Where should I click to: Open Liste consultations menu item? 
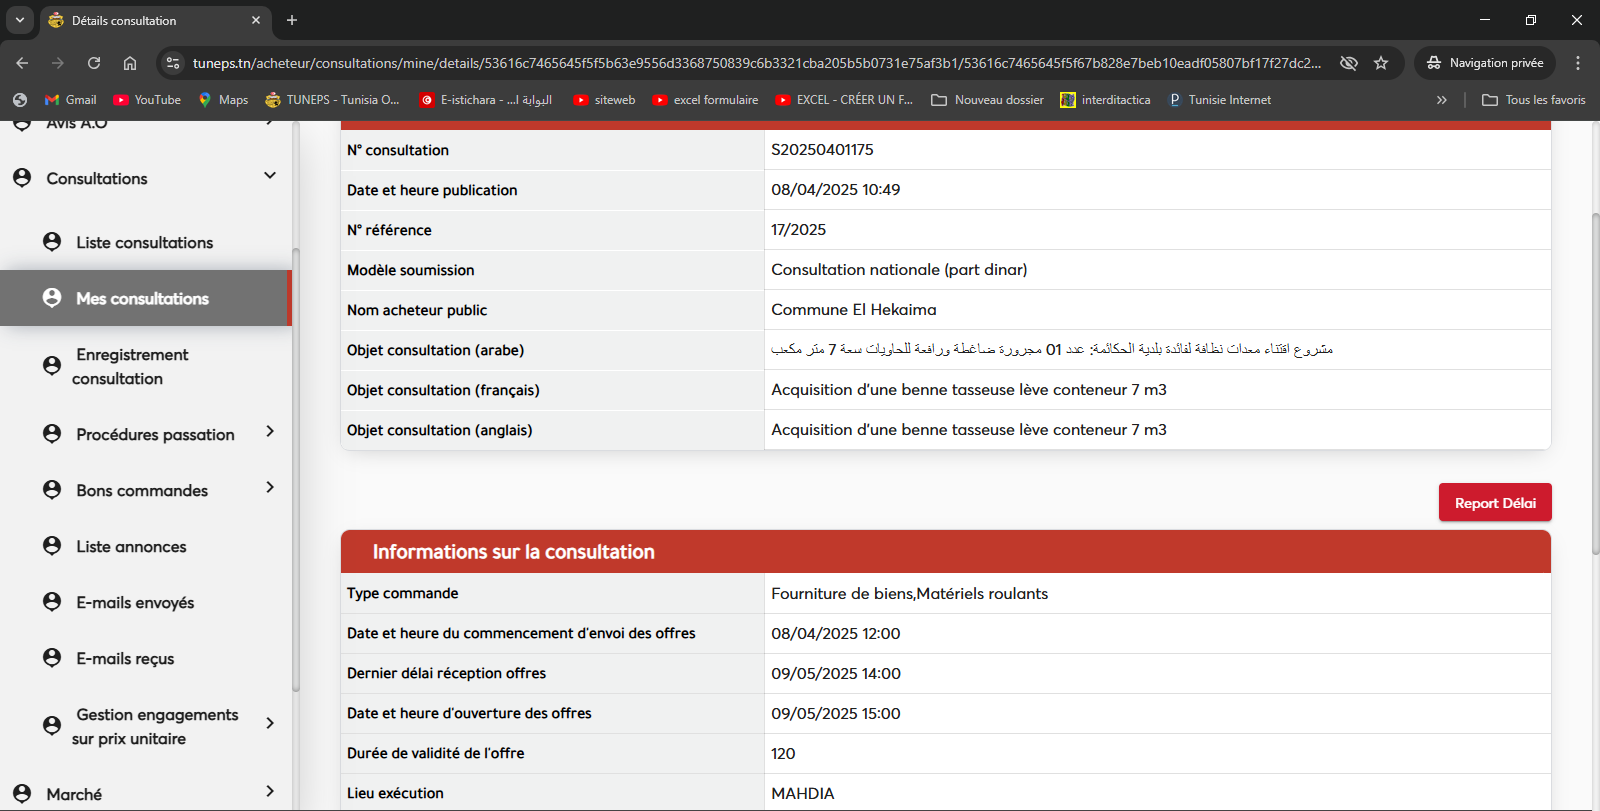[x=145, y=243]
